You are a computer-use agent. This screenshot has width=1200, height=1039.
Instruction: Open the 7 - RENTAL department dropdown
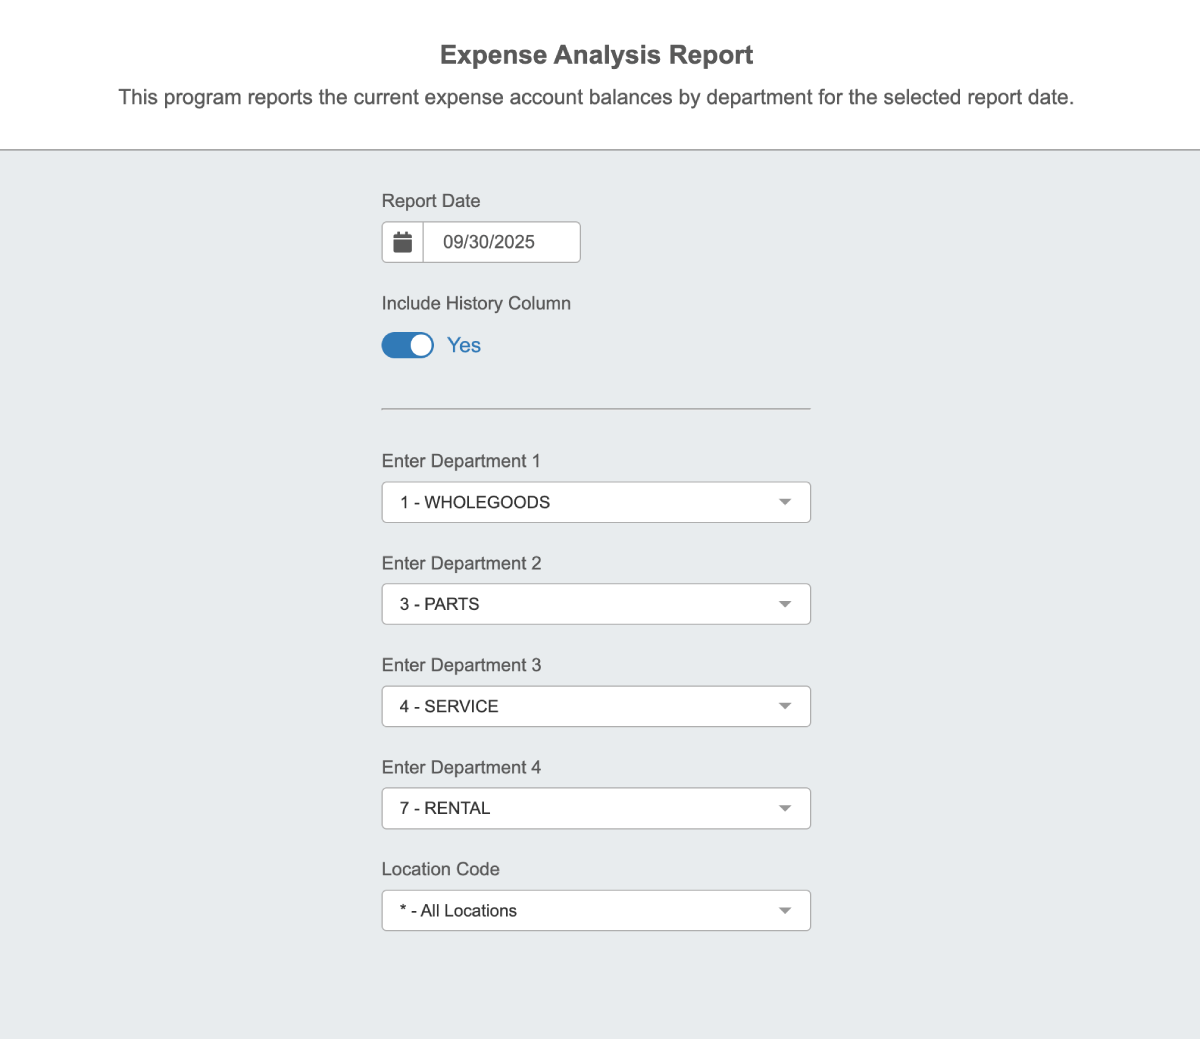pyautogui.click(x=580, y=808)
